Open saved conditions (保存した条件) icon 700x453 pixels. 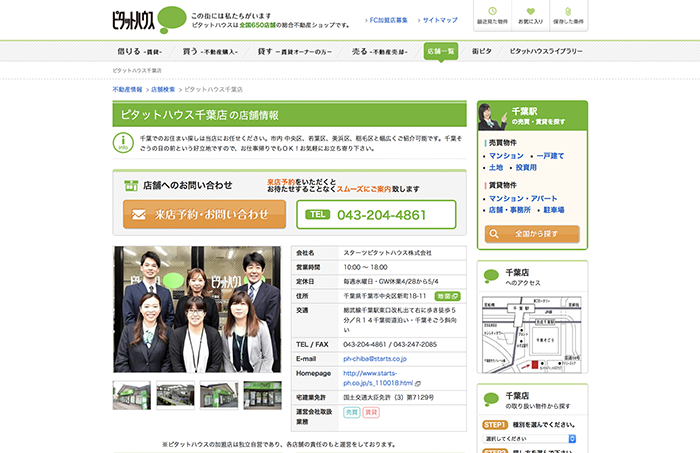tap(568, 14)
